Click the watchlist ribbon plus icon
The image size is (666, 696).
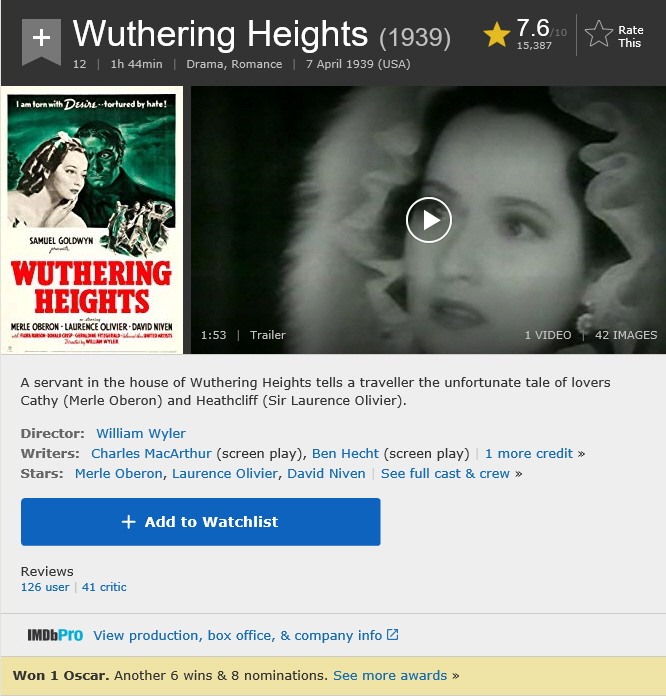pyautogui.click(x=41, y=41)
